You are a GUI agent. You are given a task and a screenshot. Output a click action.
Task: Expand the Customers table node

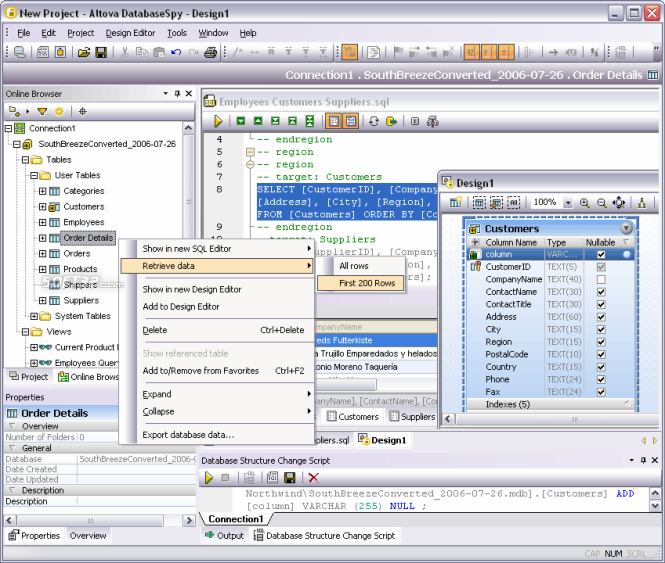coord(42,207)
